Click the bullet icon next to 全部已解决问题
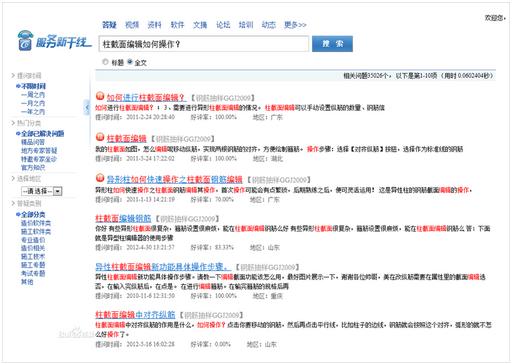Viewport: 513px width, 364px height. (18, 134)
